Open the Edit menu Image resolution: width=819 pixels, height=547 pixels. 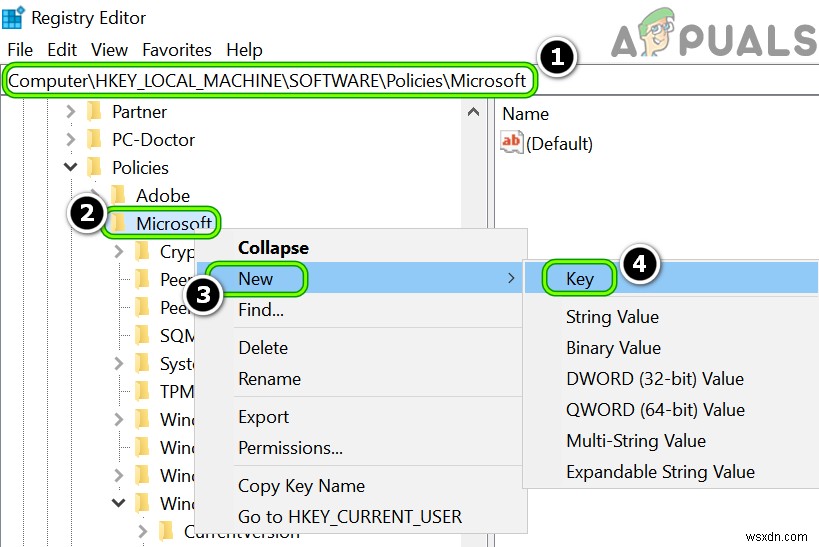click(62, 50)
